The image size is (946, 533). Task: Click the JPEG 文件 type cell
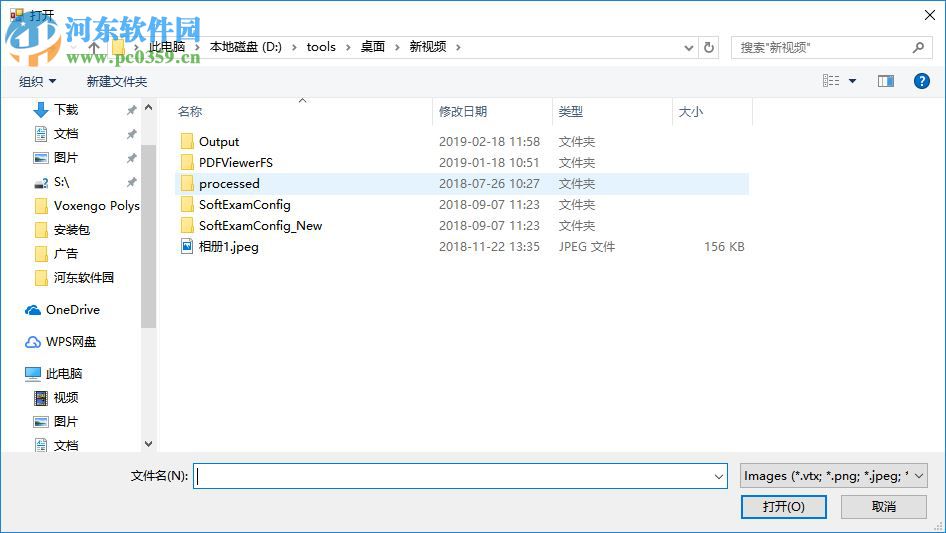(x=586, y=247)
